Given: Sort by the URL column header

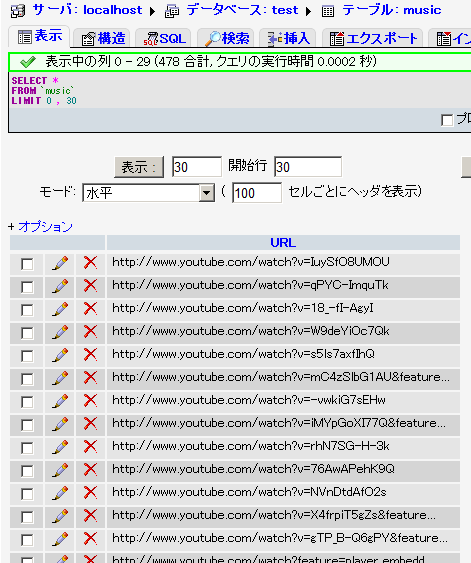Looking at the screenshot, I should [x=283, y=243].
